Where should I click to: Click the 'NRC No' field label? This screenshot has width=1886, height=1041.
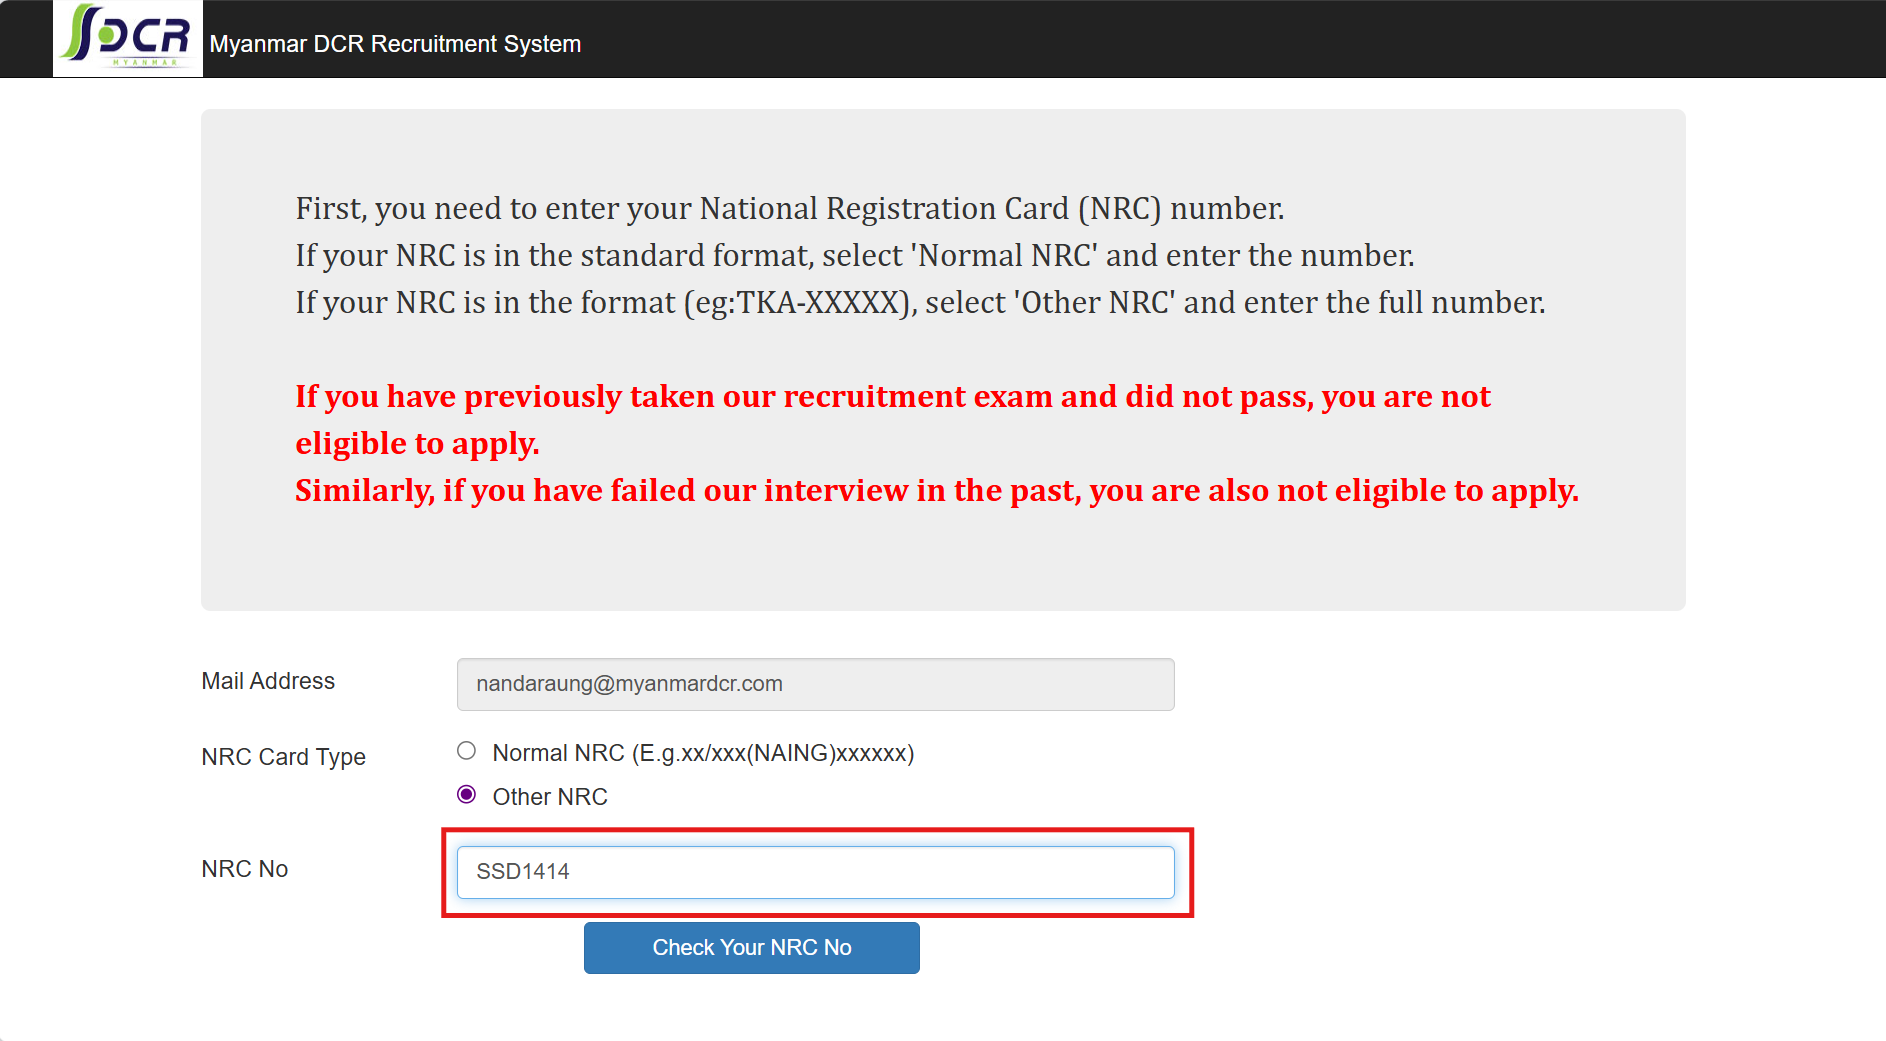(x=245, y=869)
